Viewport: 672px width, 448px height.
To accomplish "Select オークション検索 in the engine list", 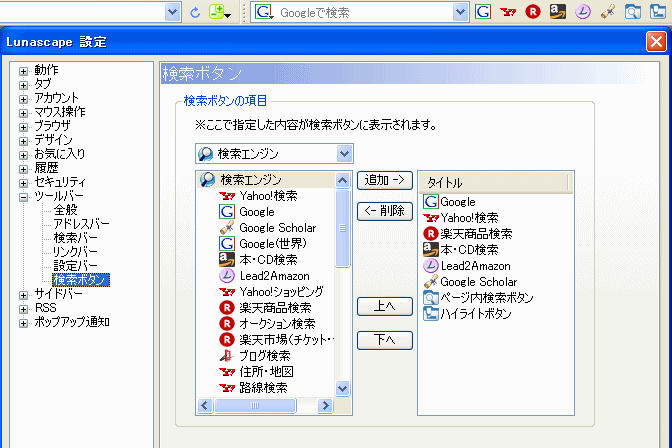I will coord(267,324).
